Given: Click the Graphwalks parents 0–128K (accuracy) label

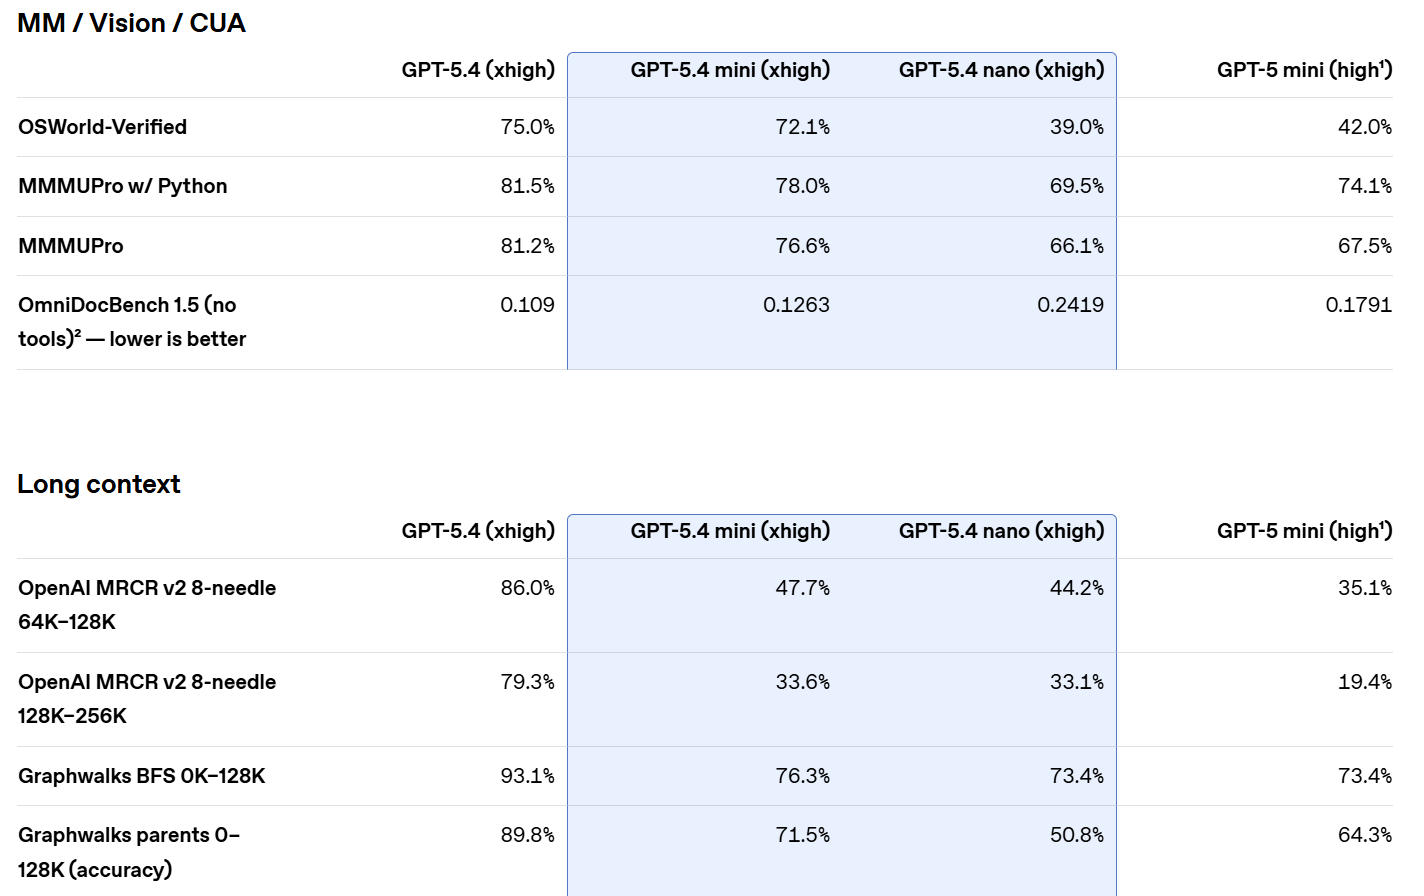Looking at the screenshot, I should (x=128, y=852).
